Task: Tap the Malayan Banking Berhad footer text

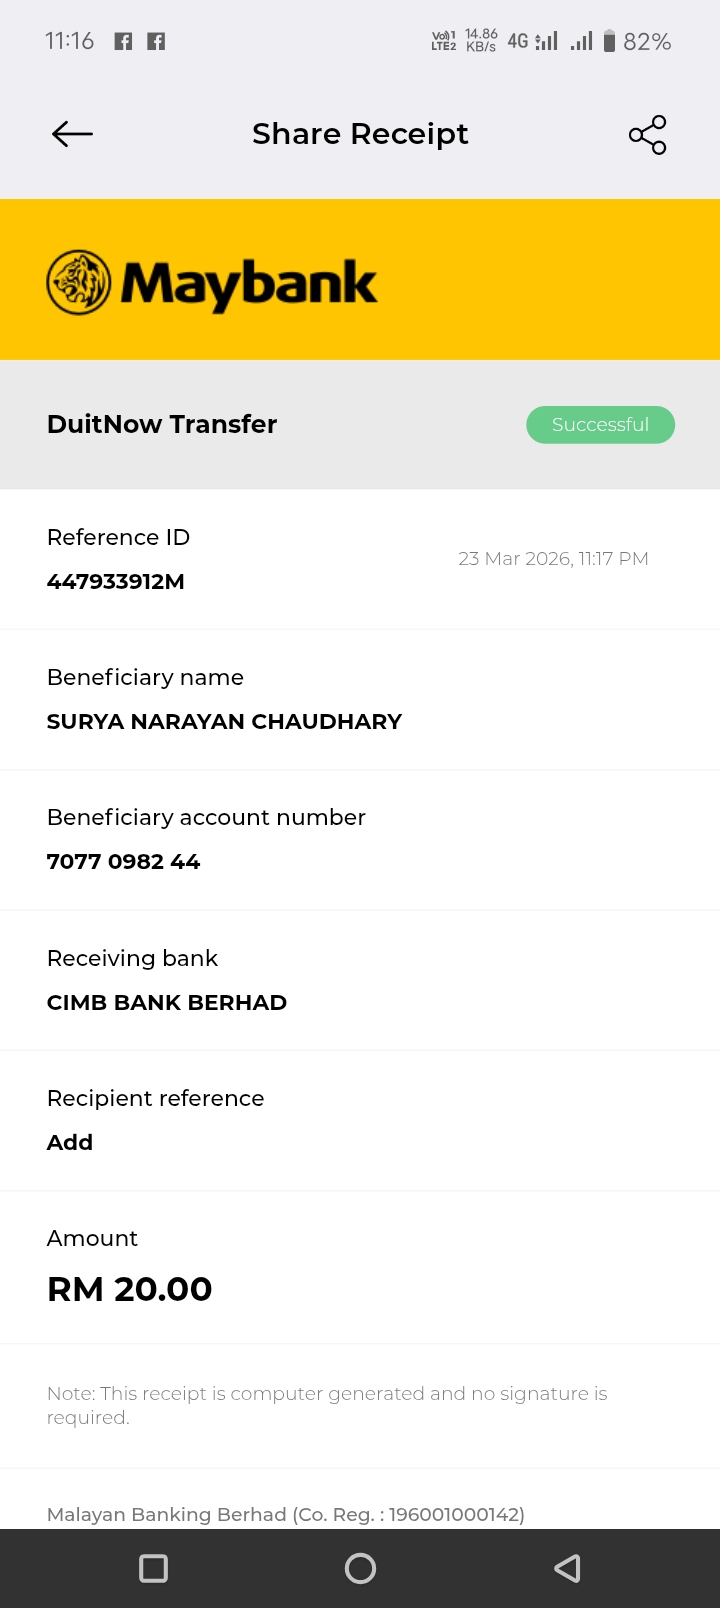Action: (285, 1514)
